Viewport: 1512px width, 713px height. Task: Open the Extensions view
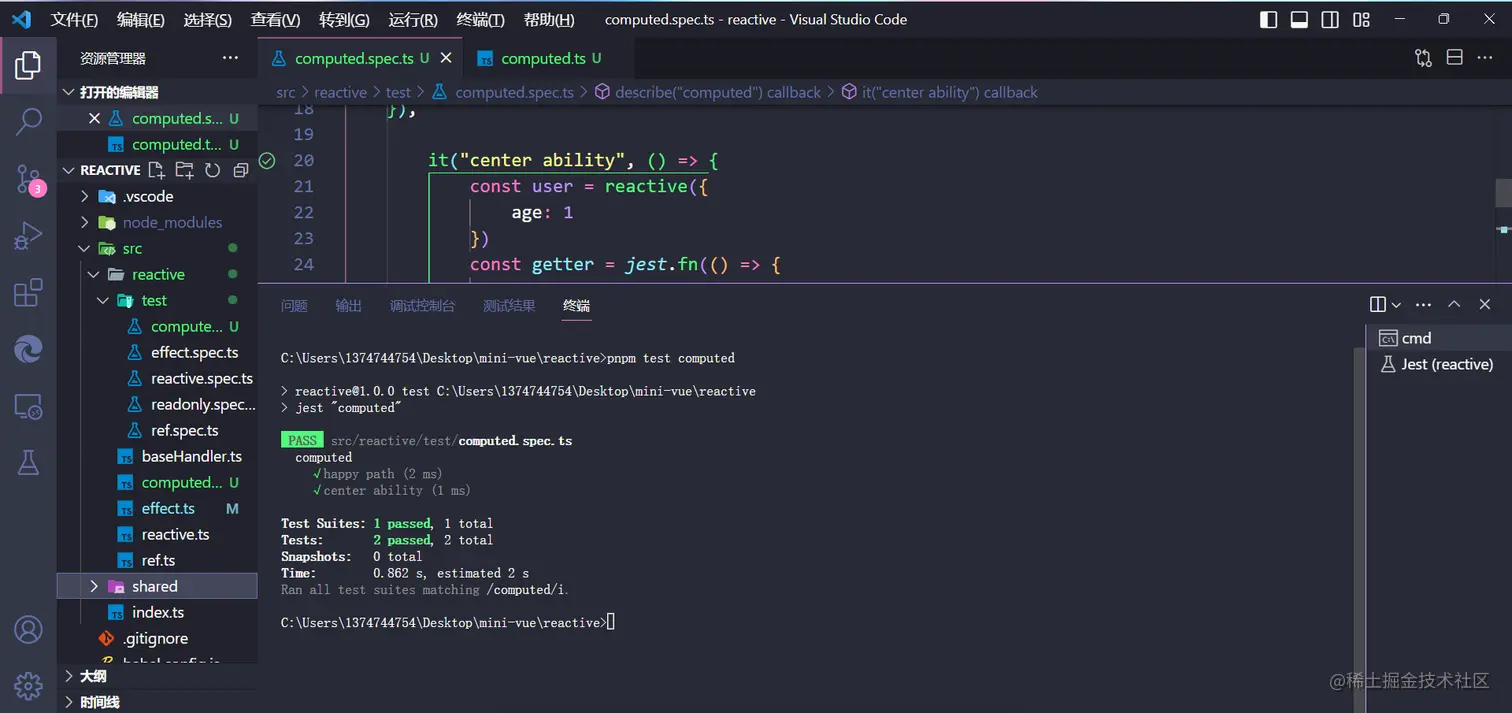pyautogui.click(x=28, y=292)
